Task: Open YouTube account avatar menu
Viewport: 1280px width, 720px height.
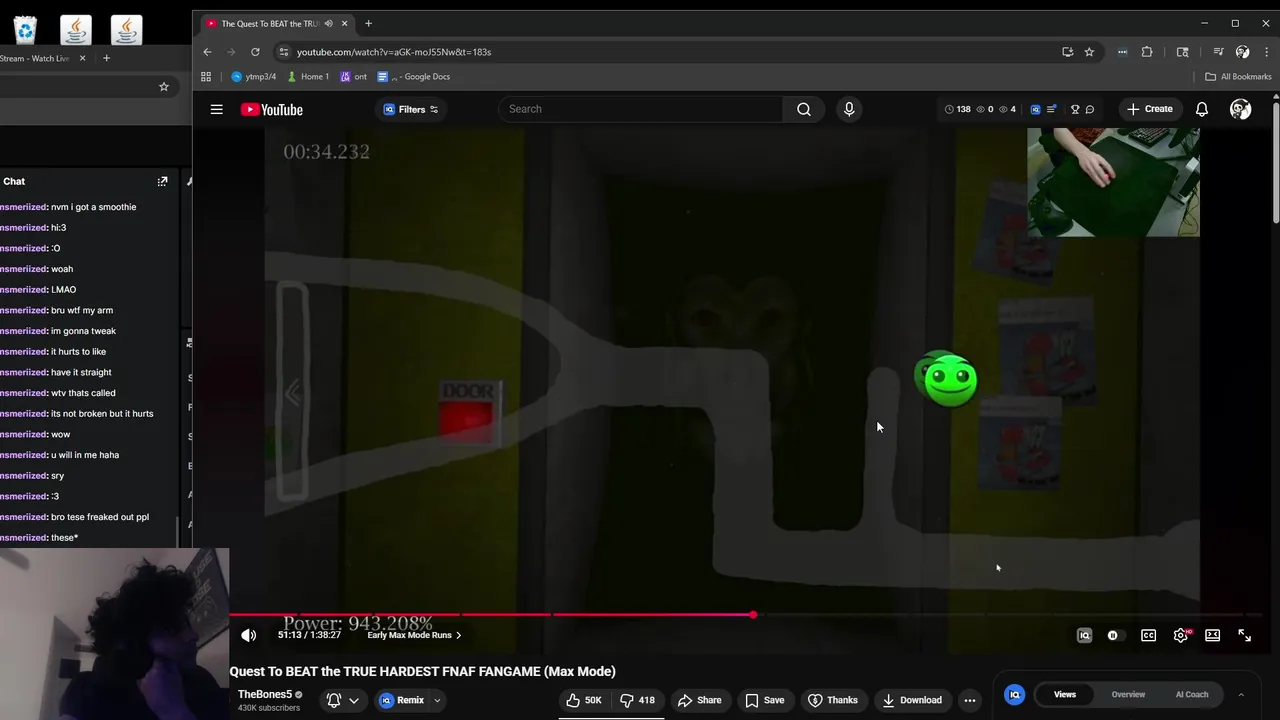Action: [1240, 109]
